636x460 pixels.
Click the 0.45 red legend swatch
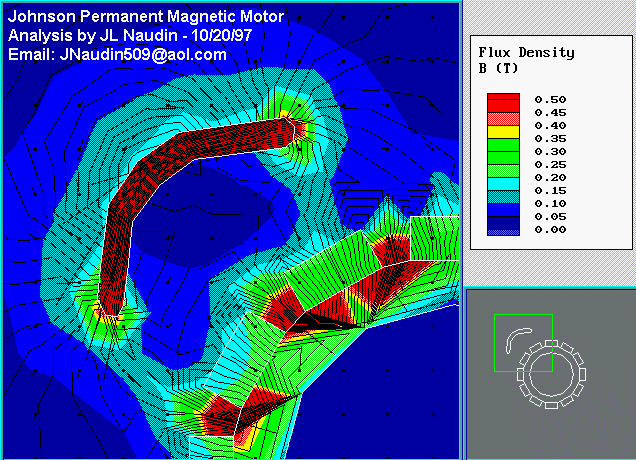tap(503, 106)
